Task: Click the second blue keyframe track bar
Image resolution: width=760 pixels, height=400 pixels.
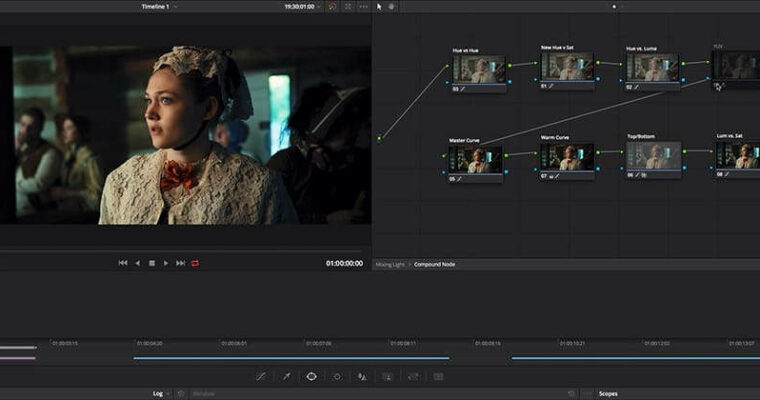Action: point(635,358)
